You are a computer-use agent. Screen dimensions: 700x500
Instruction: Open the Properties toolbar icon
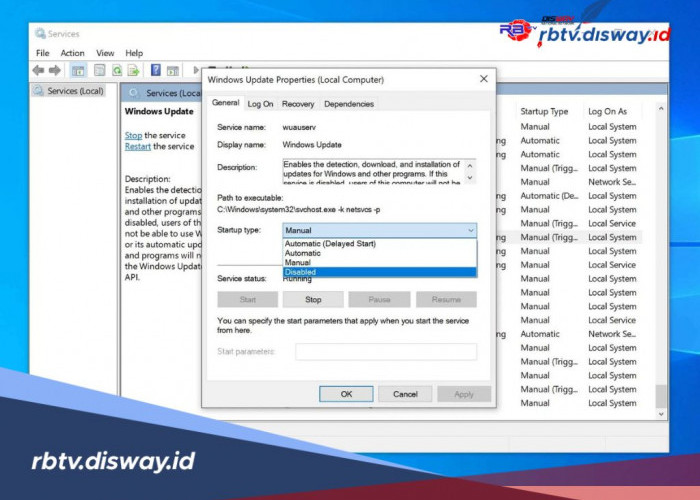[x=99, y=70]
